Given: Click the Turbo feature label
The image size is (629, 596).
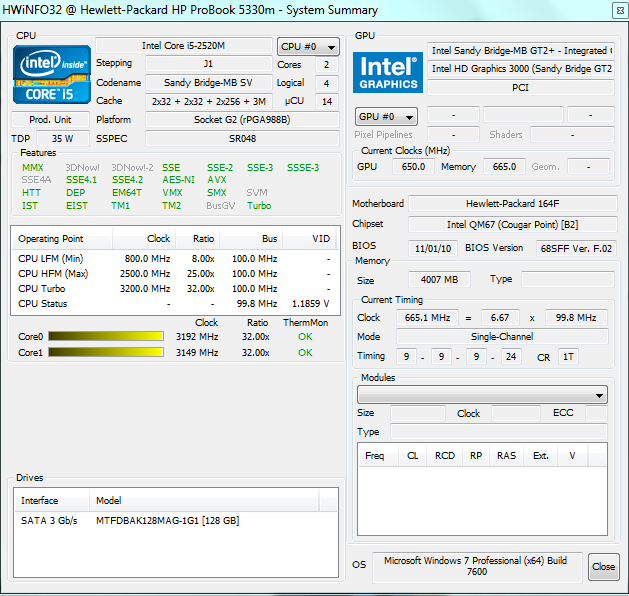Looking at the screenshot, I should (x=259, y=205).
